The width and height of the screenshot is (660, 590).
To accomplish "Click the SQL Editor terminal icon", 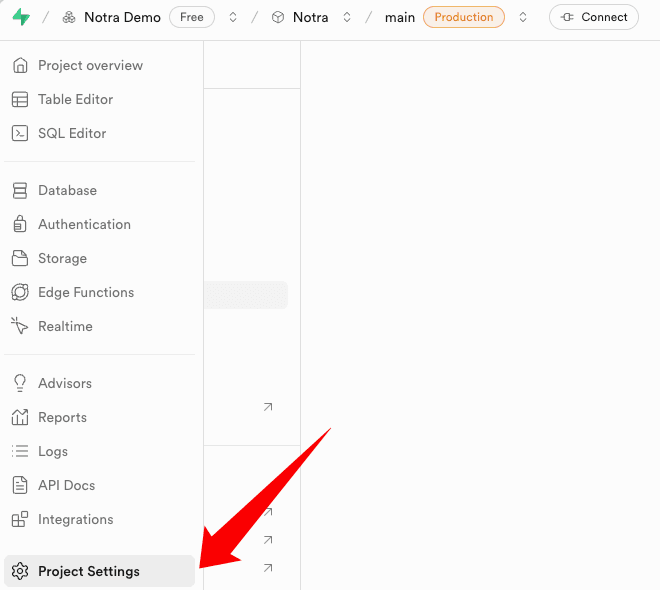I will (x=20, y=134).
